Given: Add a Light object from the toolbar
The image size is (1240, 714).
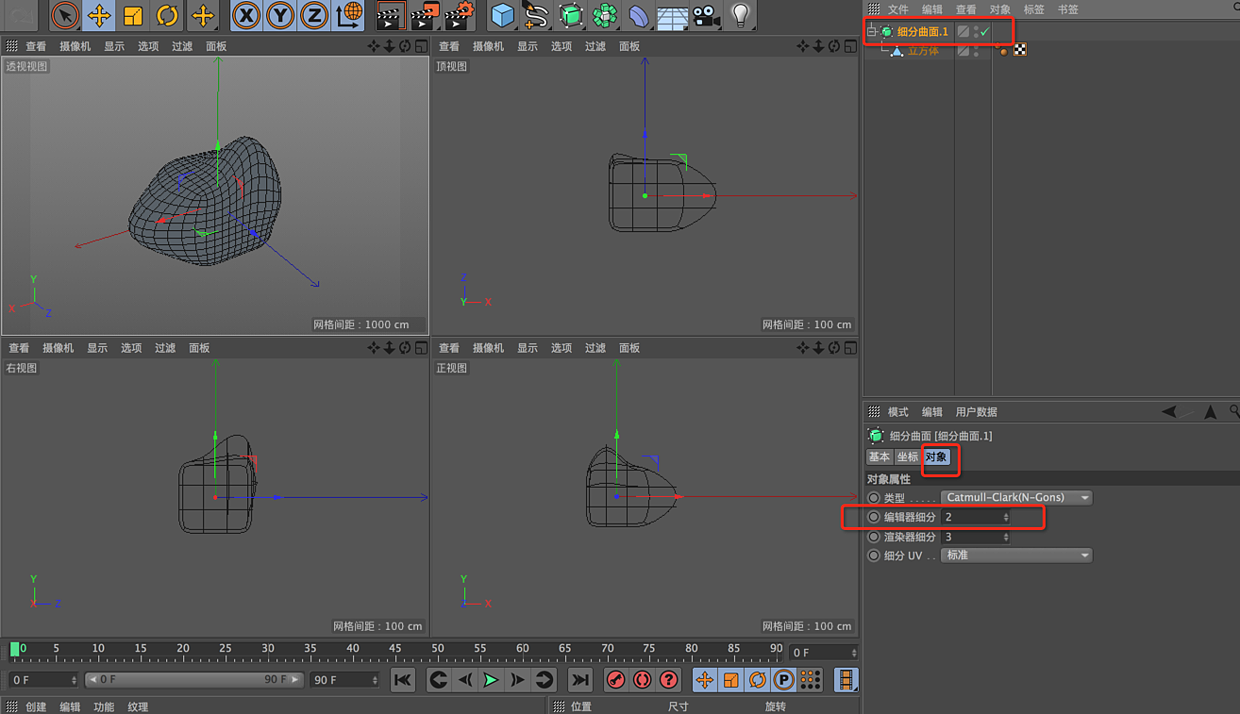Looking at the screenshot, I should [x=742, y=16].
